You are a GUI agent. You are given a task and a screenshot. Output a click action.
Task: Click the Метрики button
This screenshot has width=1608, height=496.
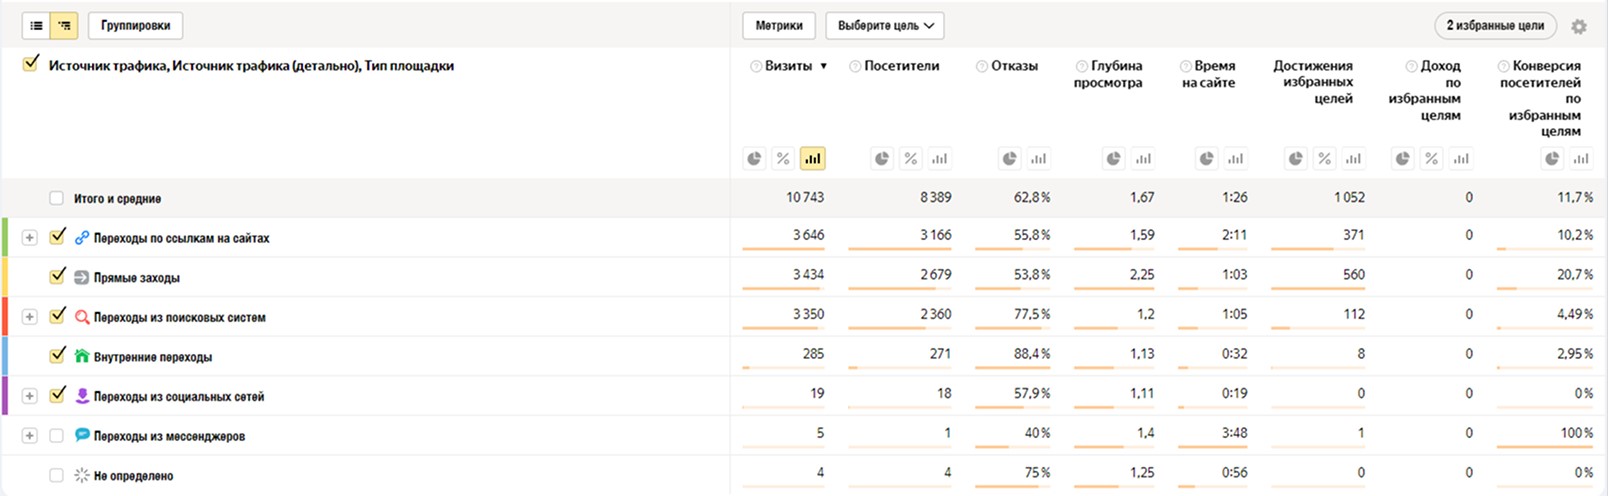pos(779,26)
